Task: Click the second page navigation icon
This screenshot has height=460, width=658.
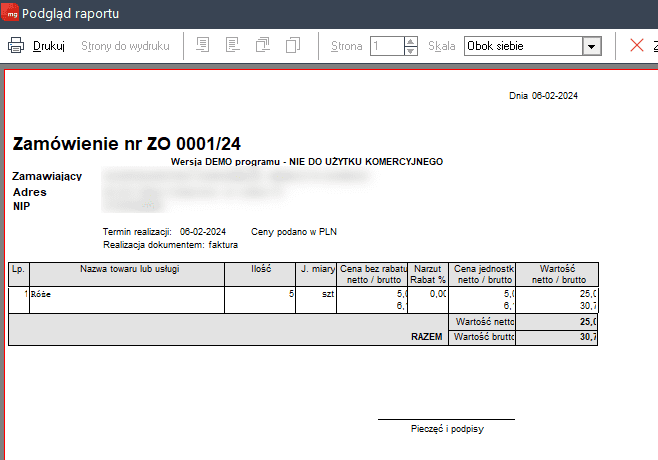Action: [233, 46]
